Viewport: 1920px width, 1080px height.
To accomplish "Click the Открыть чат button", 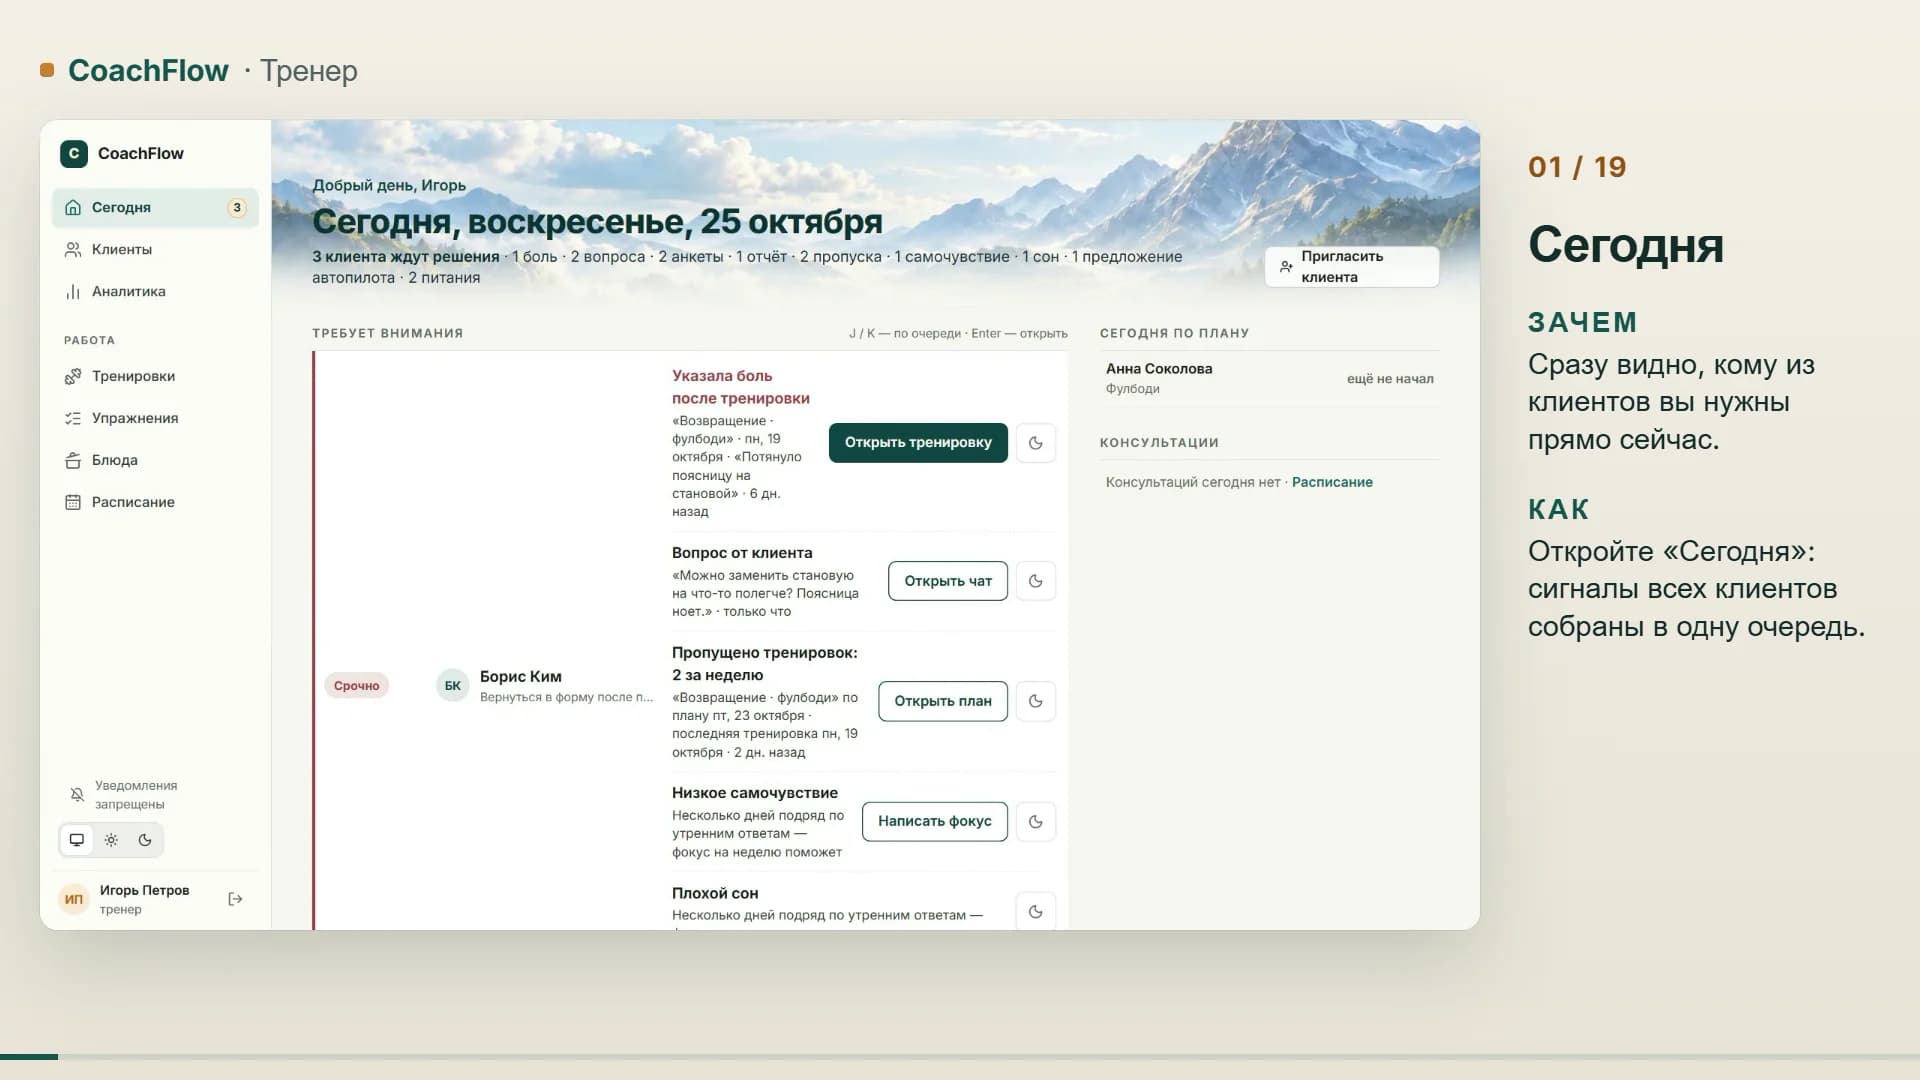I will coord(948,581).
